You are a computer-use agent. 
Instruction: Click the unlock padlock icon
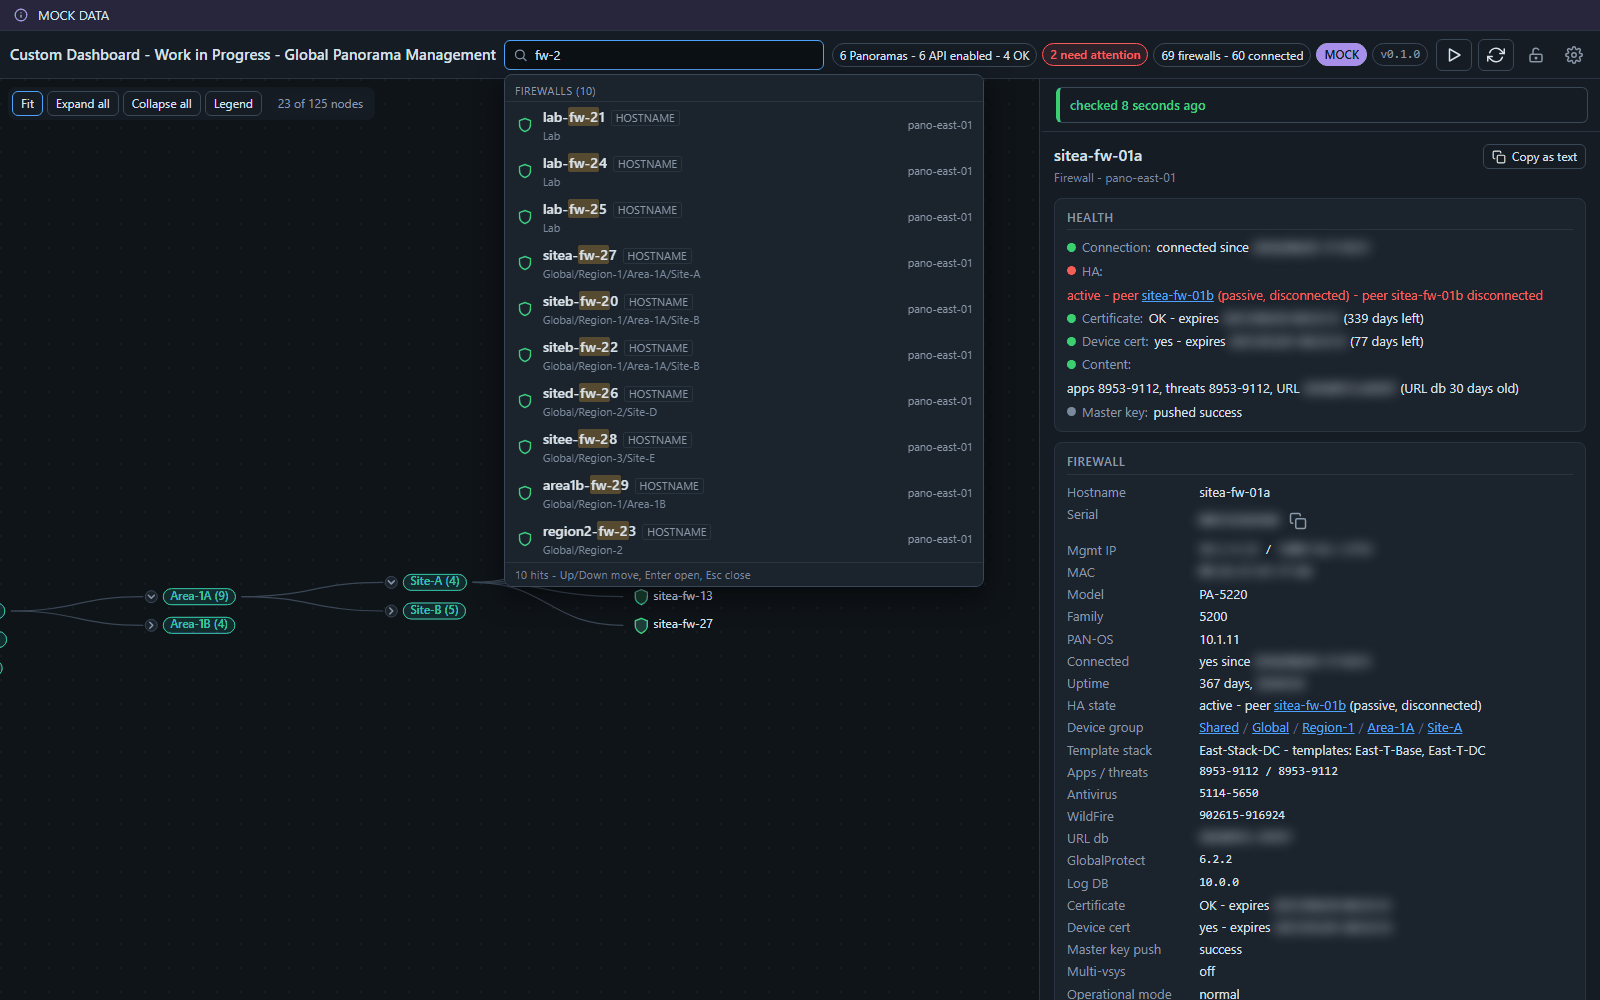click(x=1536, y=55)
